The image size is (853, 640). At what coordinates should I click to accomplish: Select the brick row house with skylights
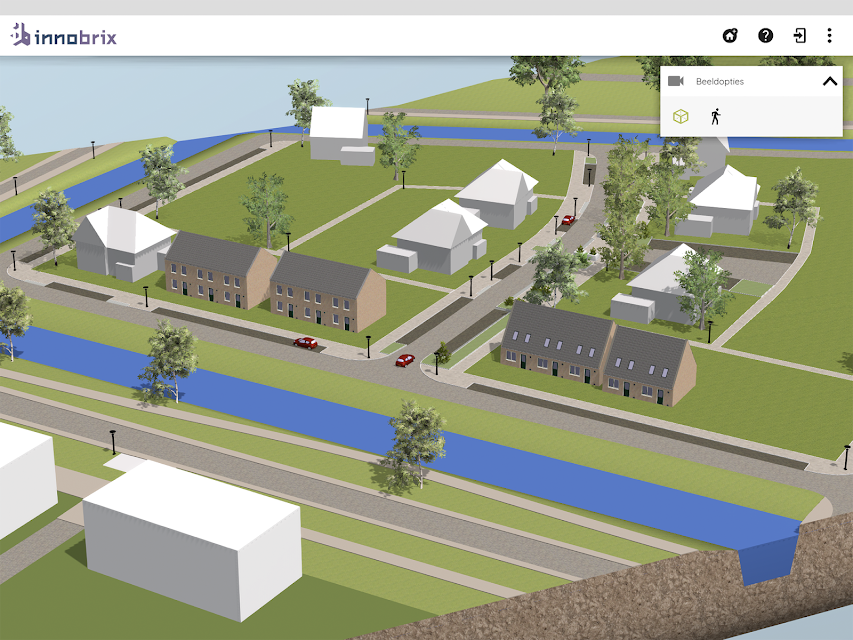click(598, 354)
